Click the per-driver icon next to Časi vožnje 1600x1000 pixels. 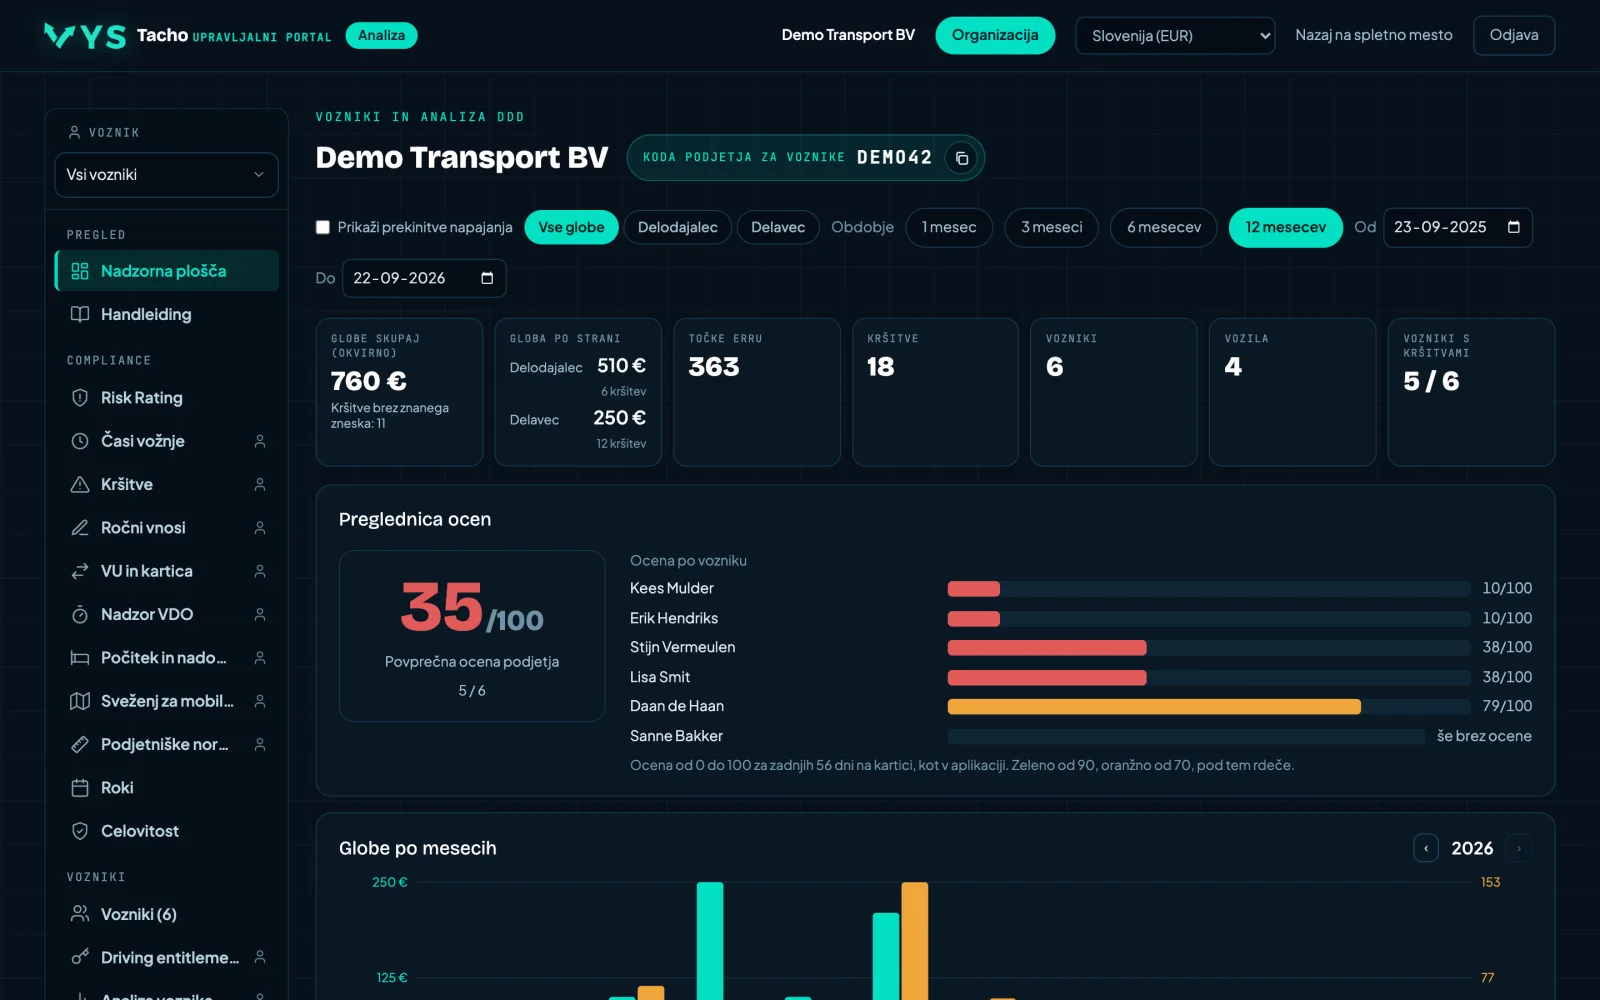coord(260,441)
